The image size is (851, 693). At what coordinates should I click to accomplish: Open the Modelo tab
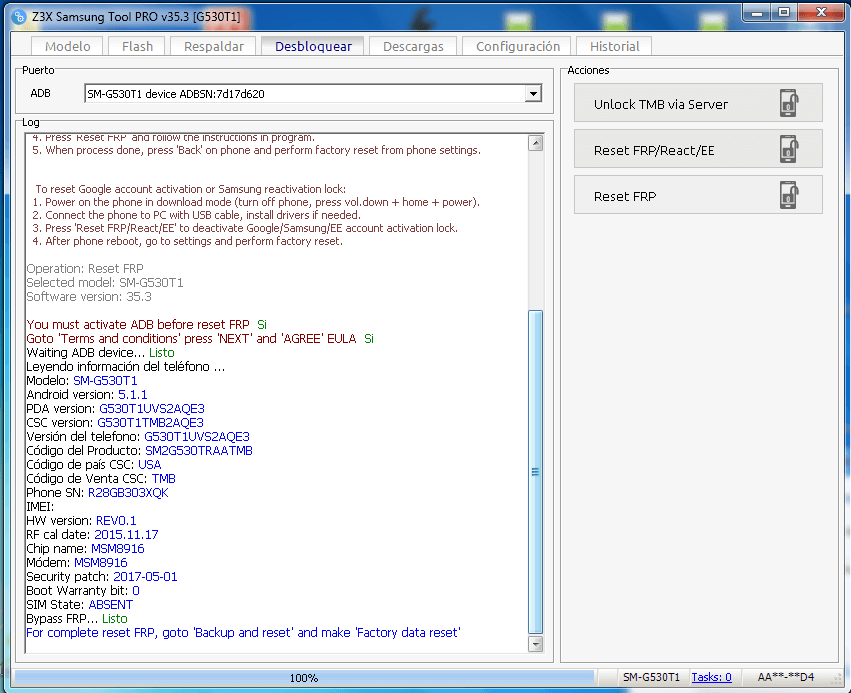67,46
